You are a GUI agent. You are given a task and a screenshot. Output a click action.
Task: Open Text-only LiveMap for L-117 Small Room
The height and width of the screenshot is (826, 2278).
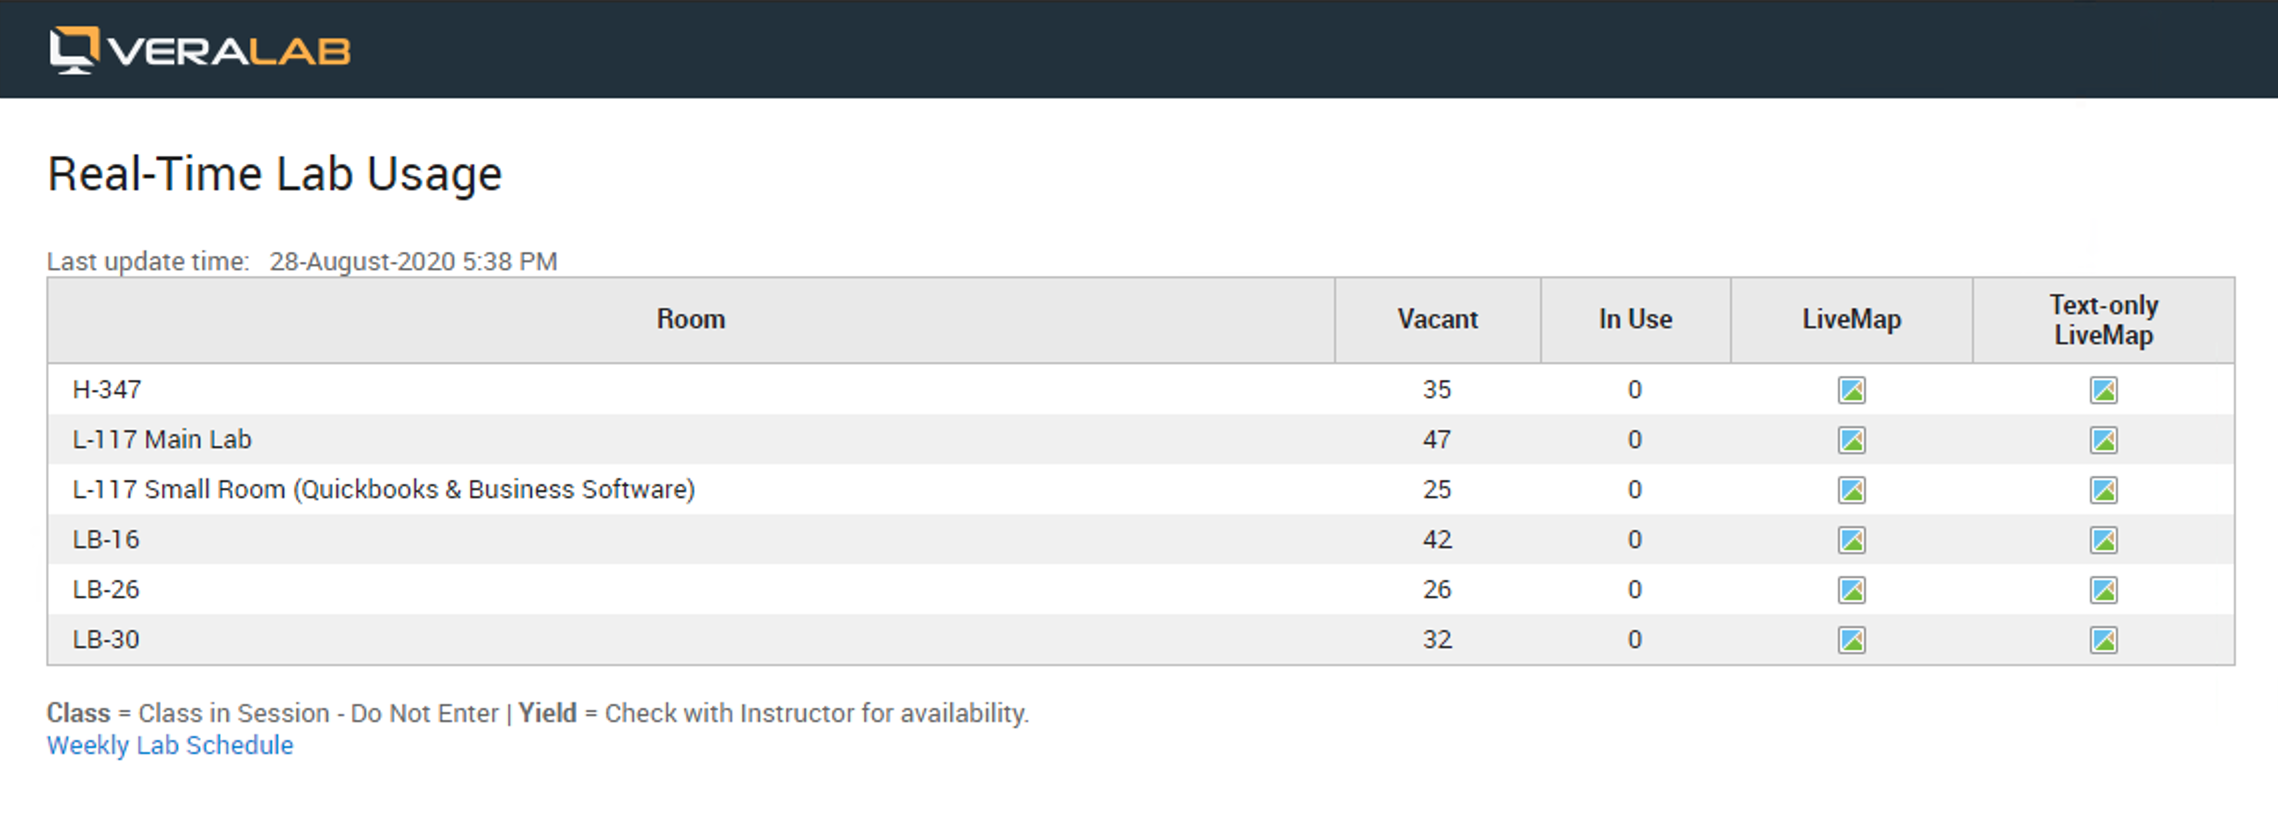2103,490
